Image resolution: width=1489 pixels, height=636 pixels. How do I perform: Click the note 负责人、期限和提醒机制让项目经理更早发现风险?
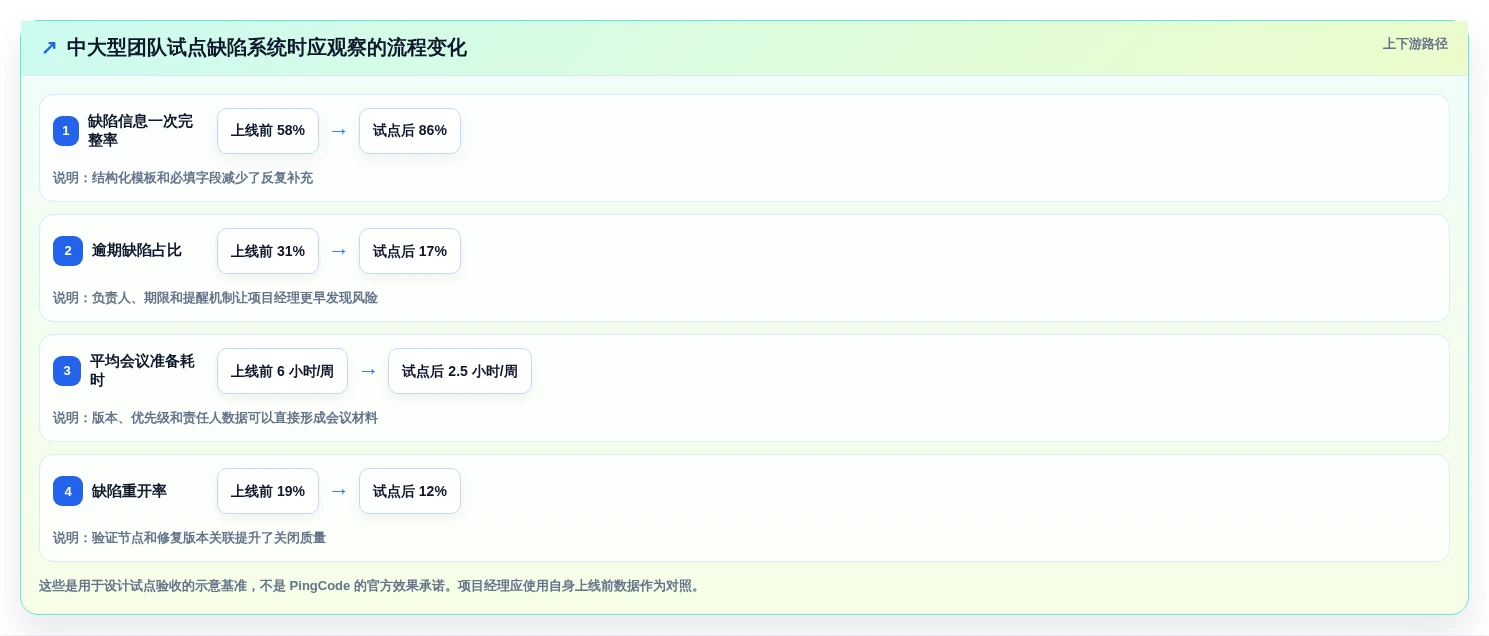coord(215,298)
